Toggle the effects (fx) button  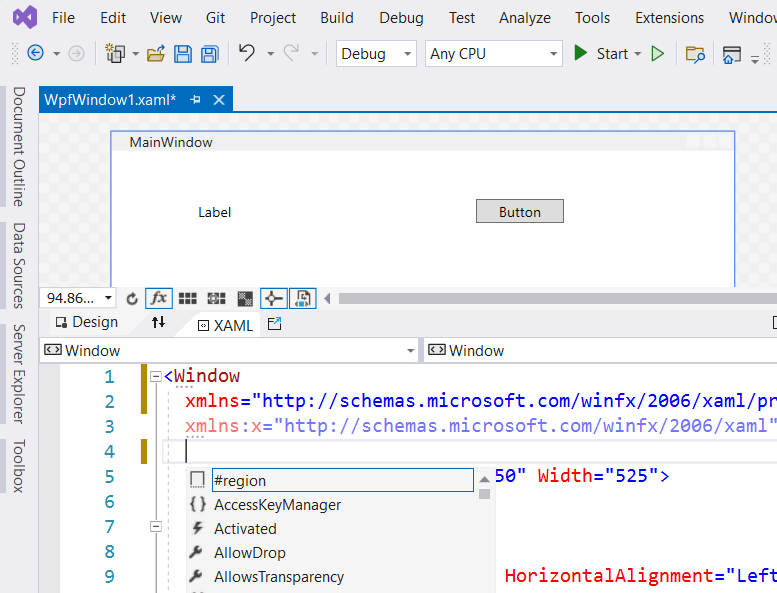(x=158, y=298)
